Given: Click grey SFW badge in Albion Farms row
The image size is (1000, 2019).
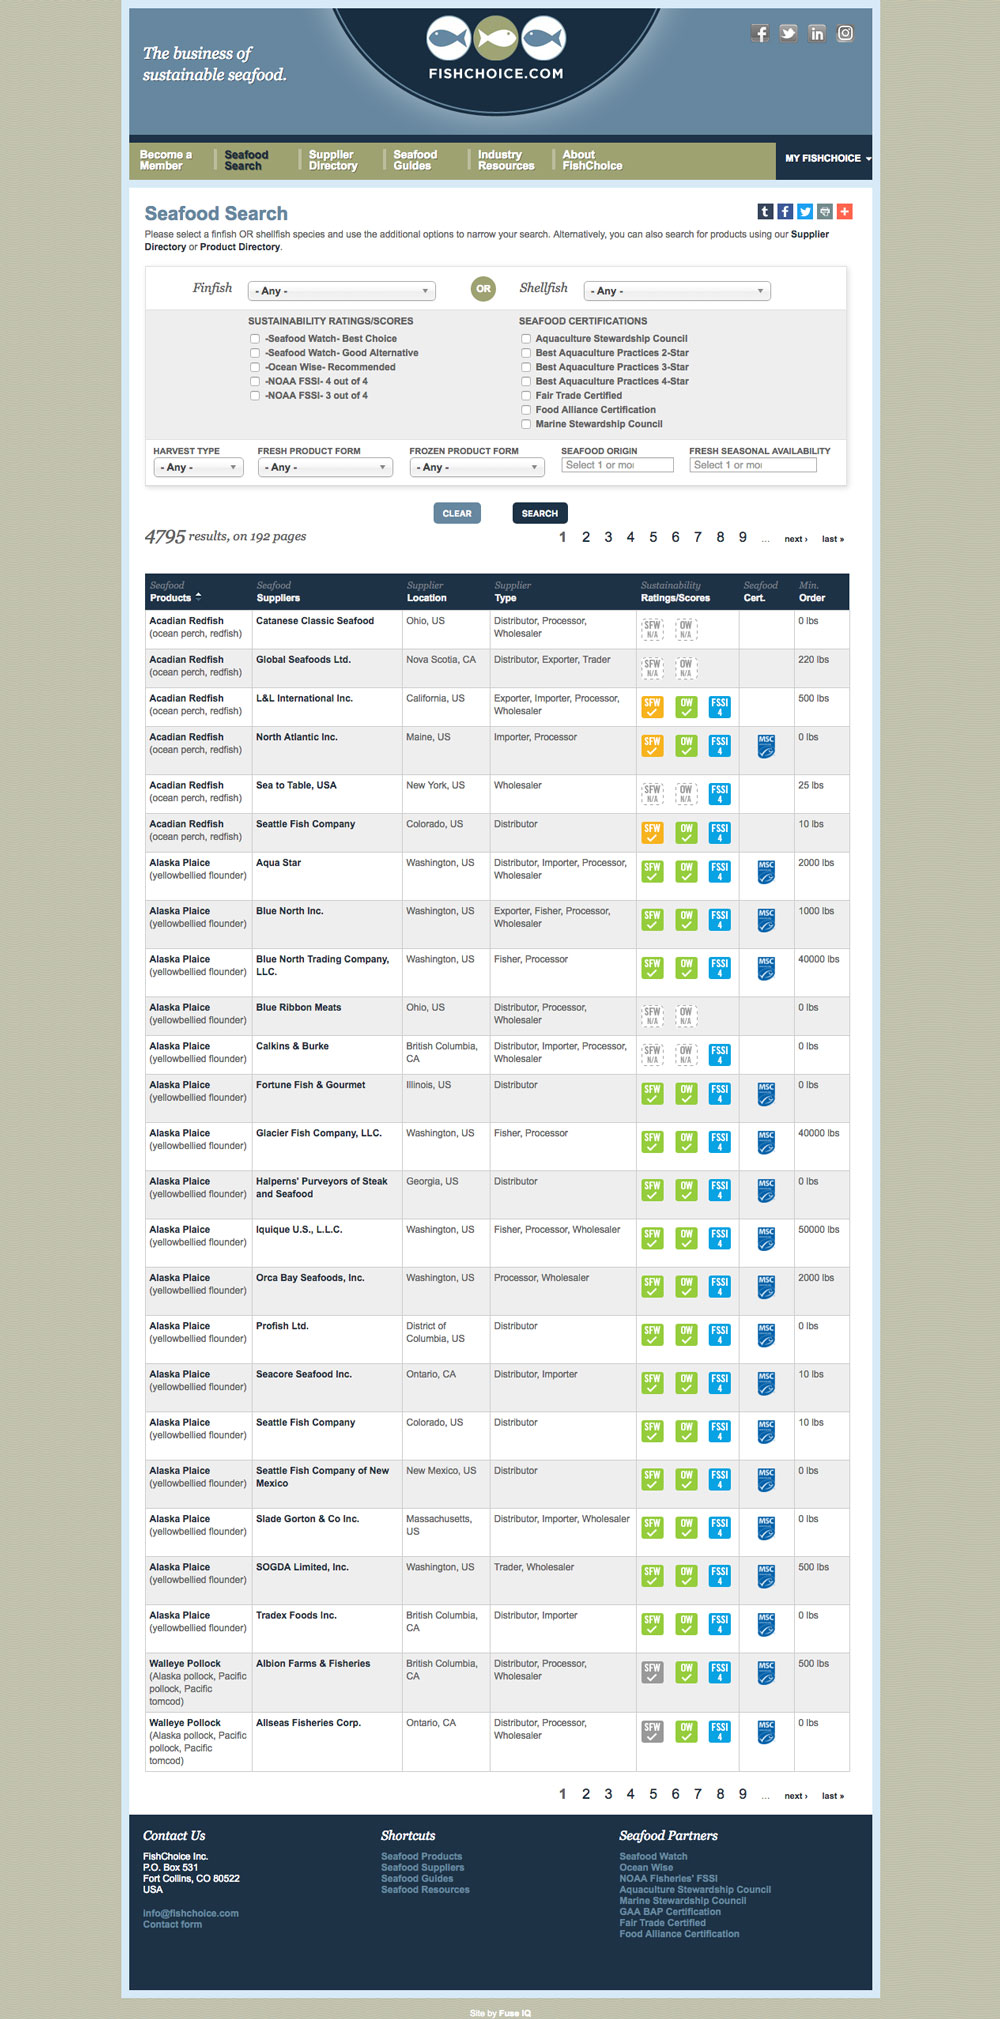Looking at the screenshot, I should pyautogui.click(x=652, y=1672).
